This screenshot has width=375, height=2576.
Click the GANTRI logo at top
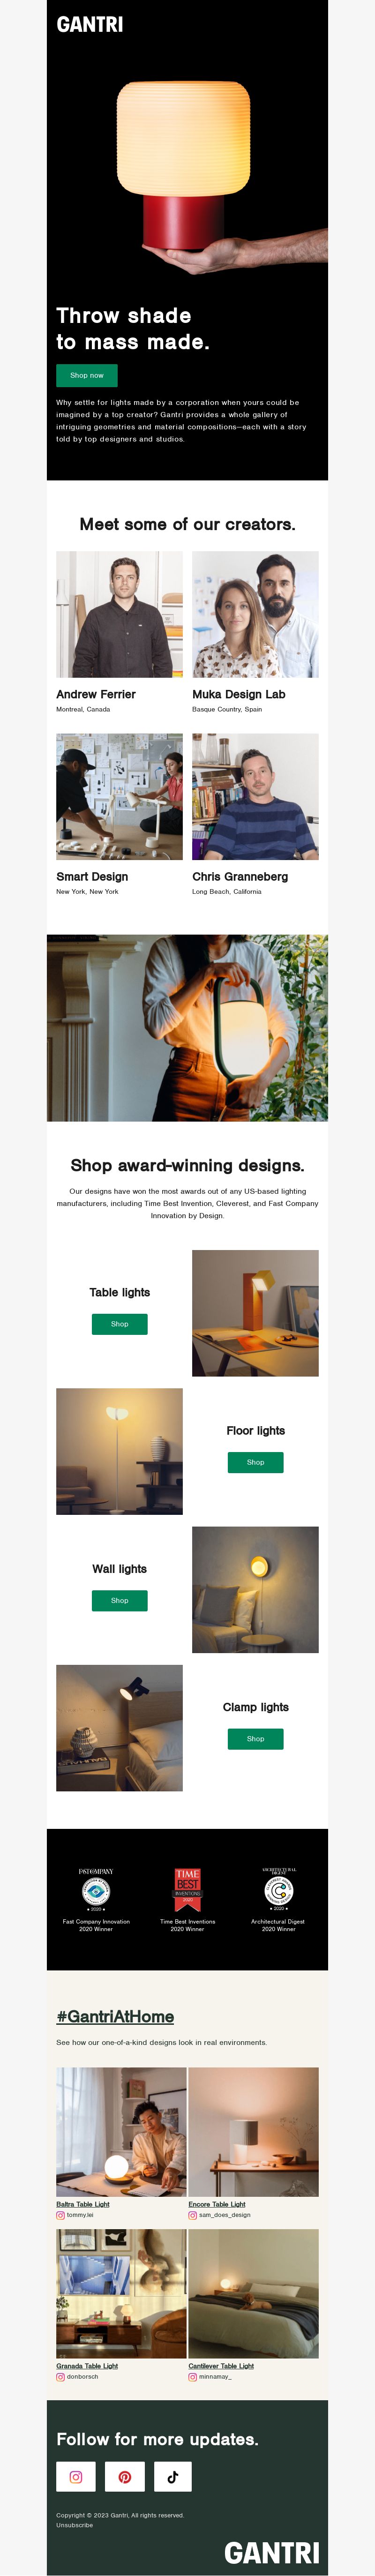(x=90, y=25)
